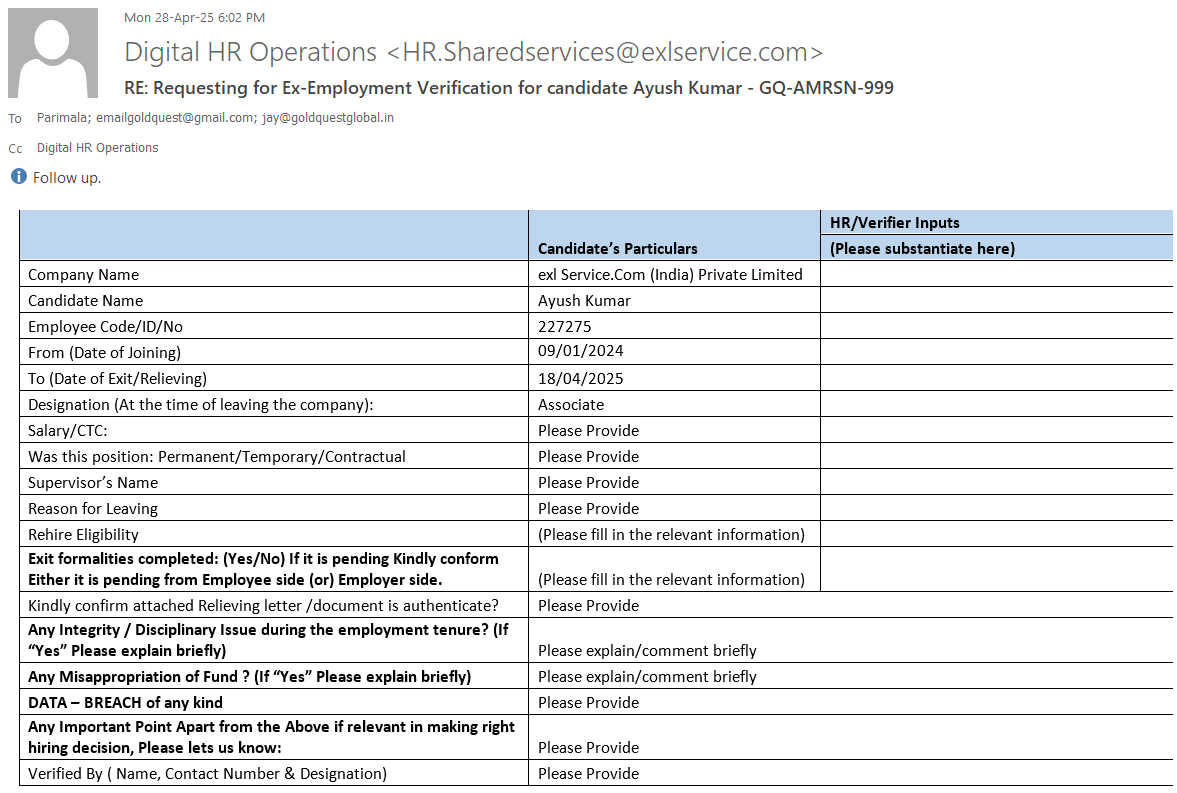
Task: Click Exit formalities completed label
Action: point(263,569)
